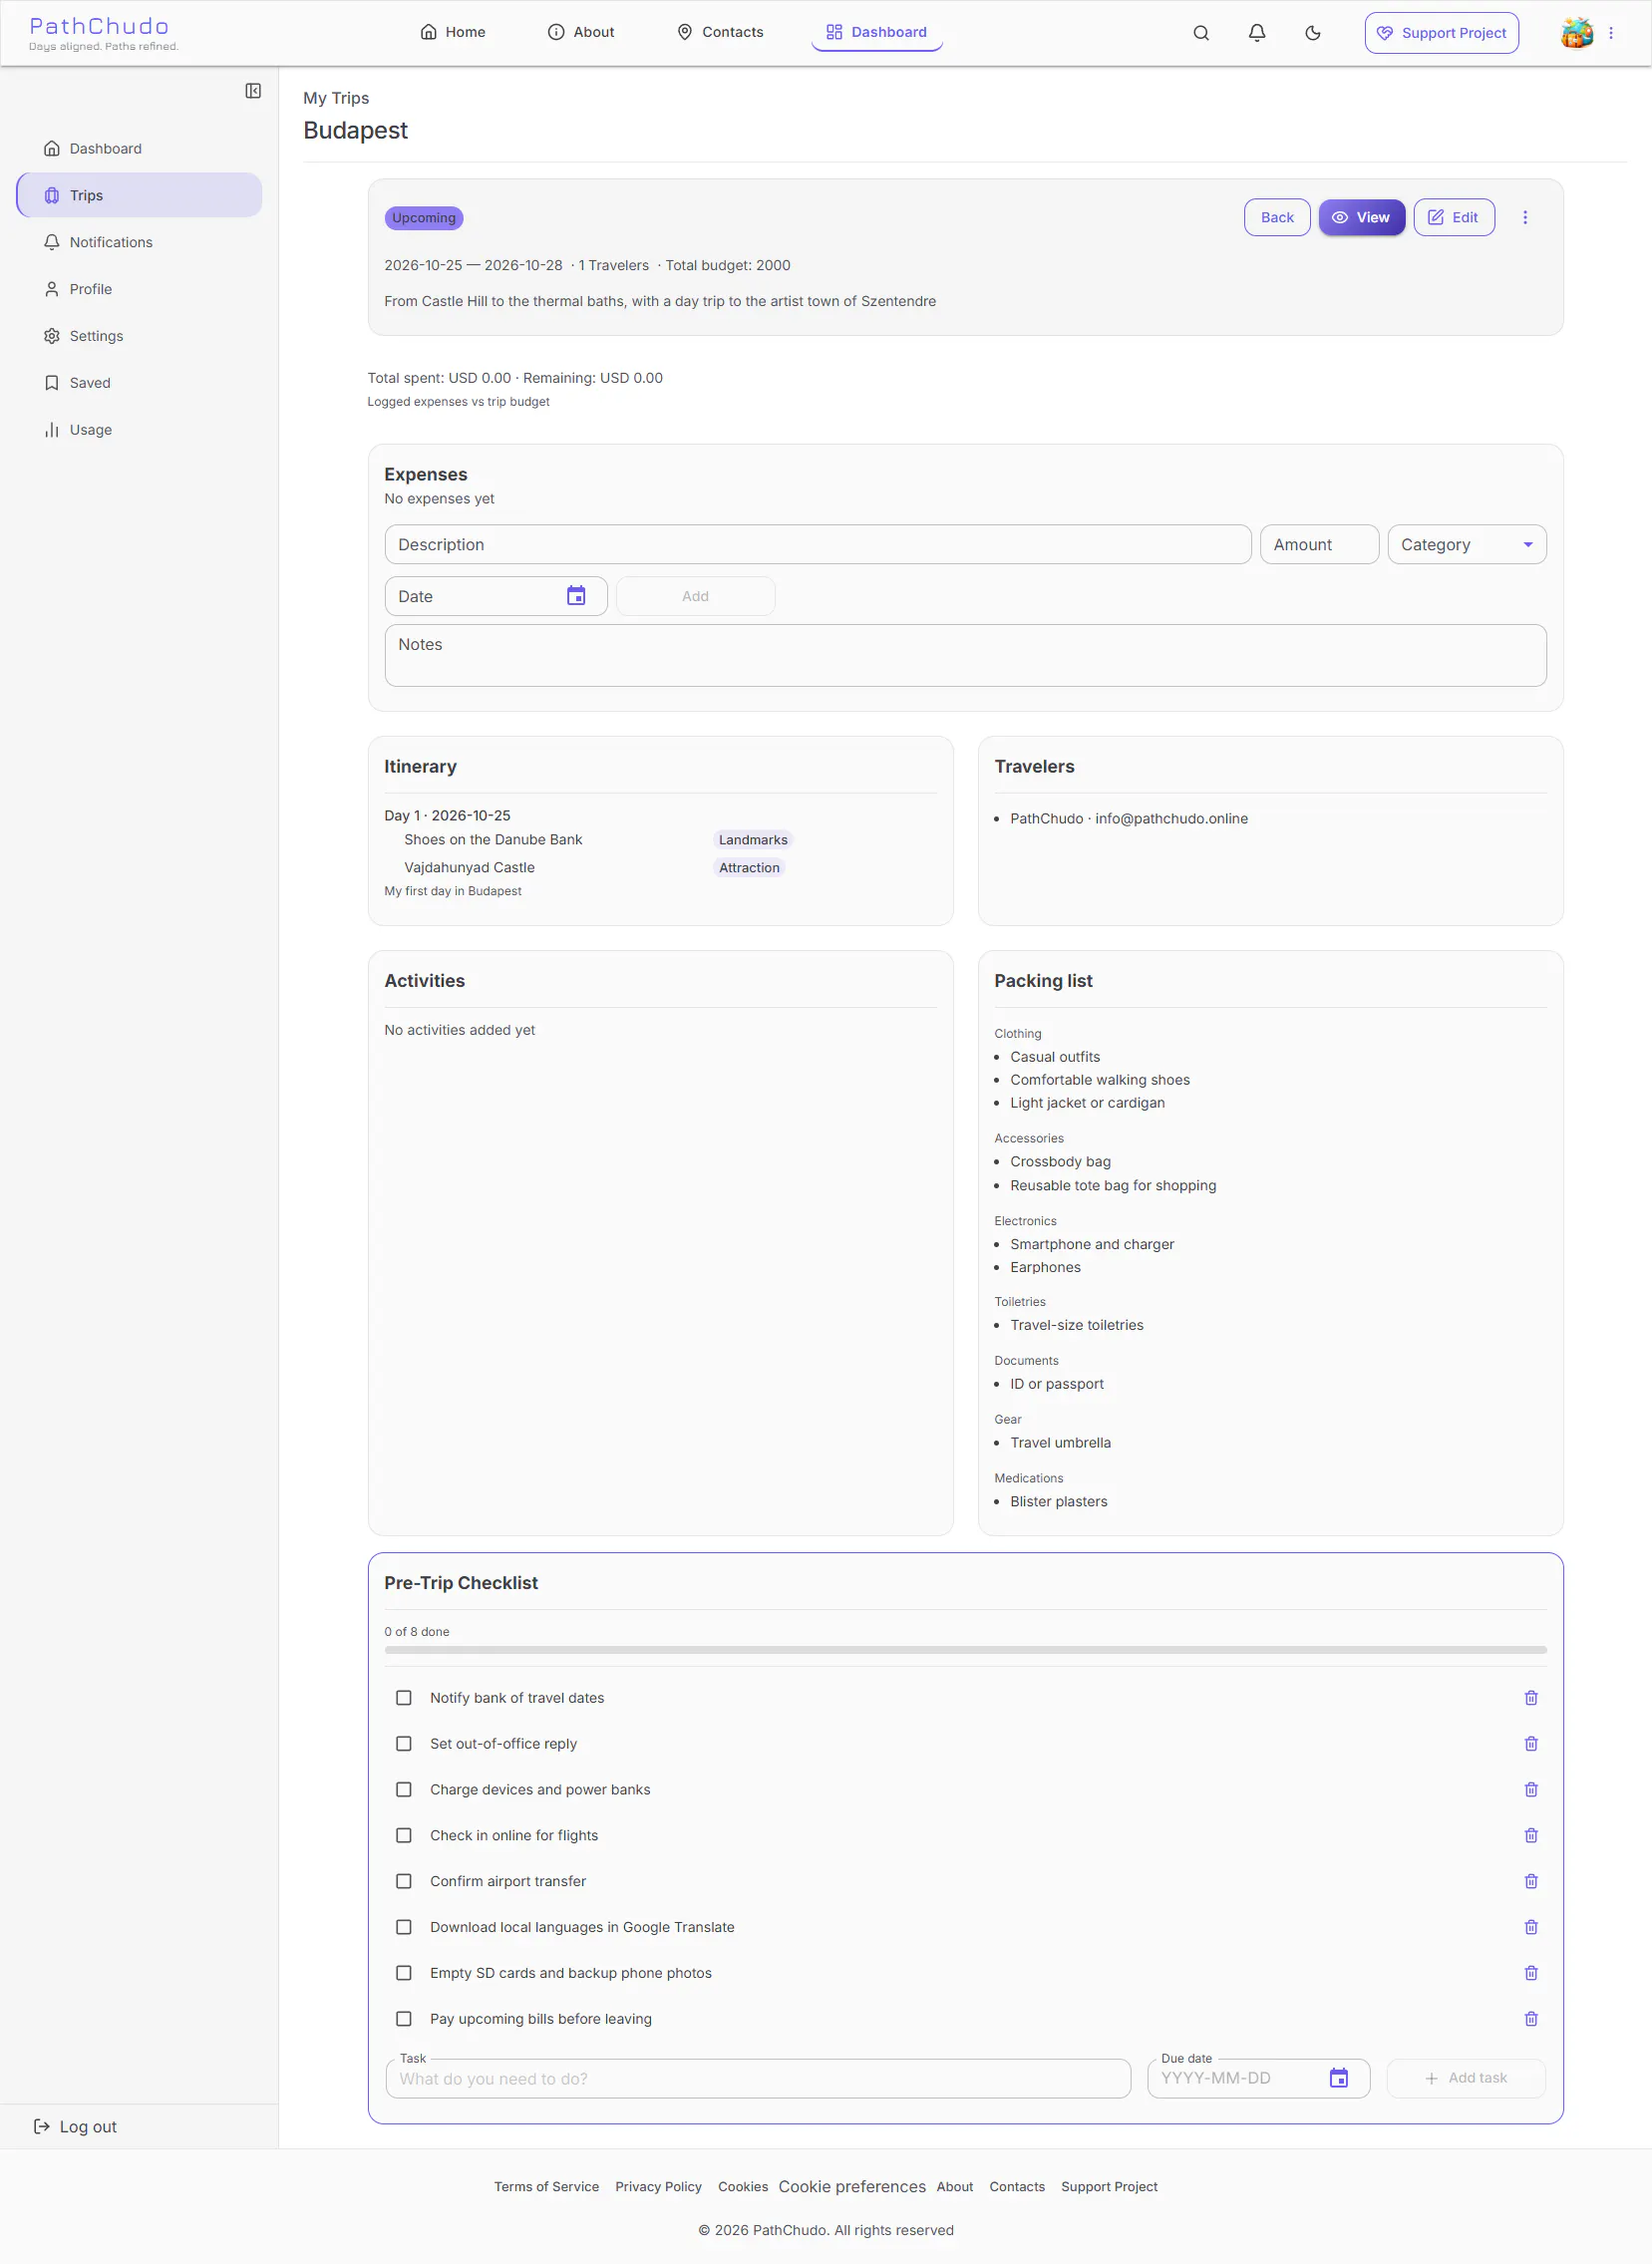Open Home in the top navigation
This screenshot has width=1652, height=2264.
coord(453,33)
